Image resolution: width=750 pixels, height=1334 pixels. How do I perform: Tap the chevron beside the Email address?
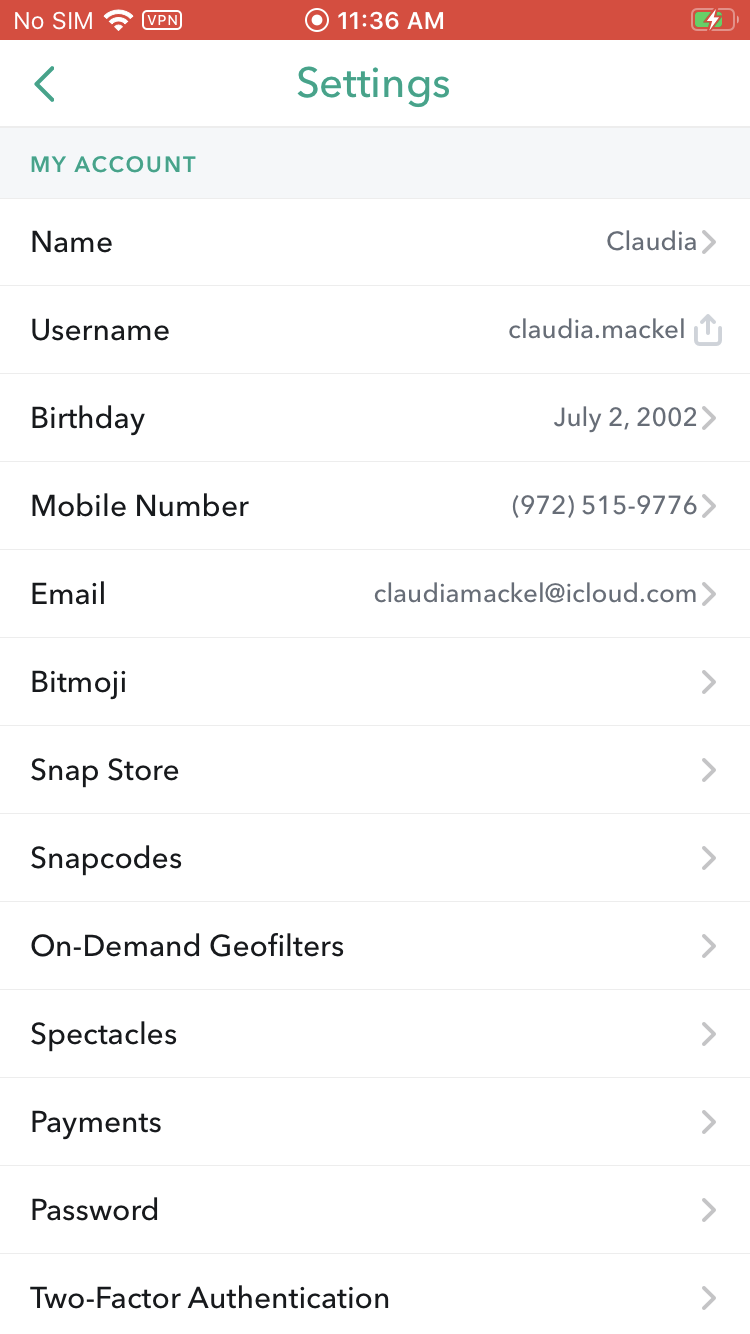tap(709, 594)
